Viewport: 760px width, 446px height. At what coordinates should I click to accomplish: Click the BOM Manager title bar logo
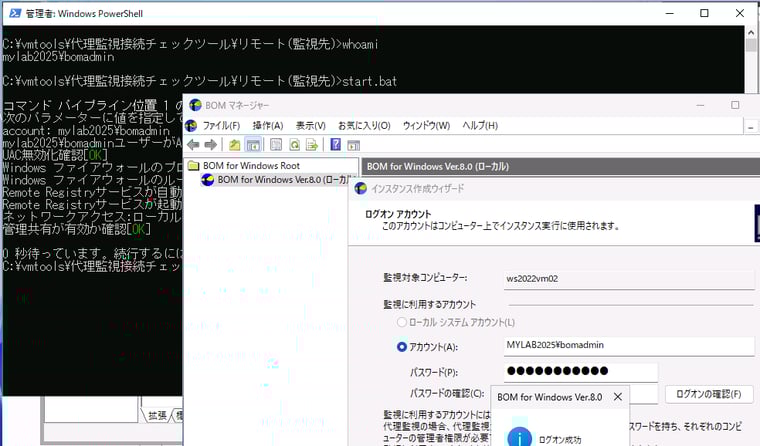pos(195,105)
